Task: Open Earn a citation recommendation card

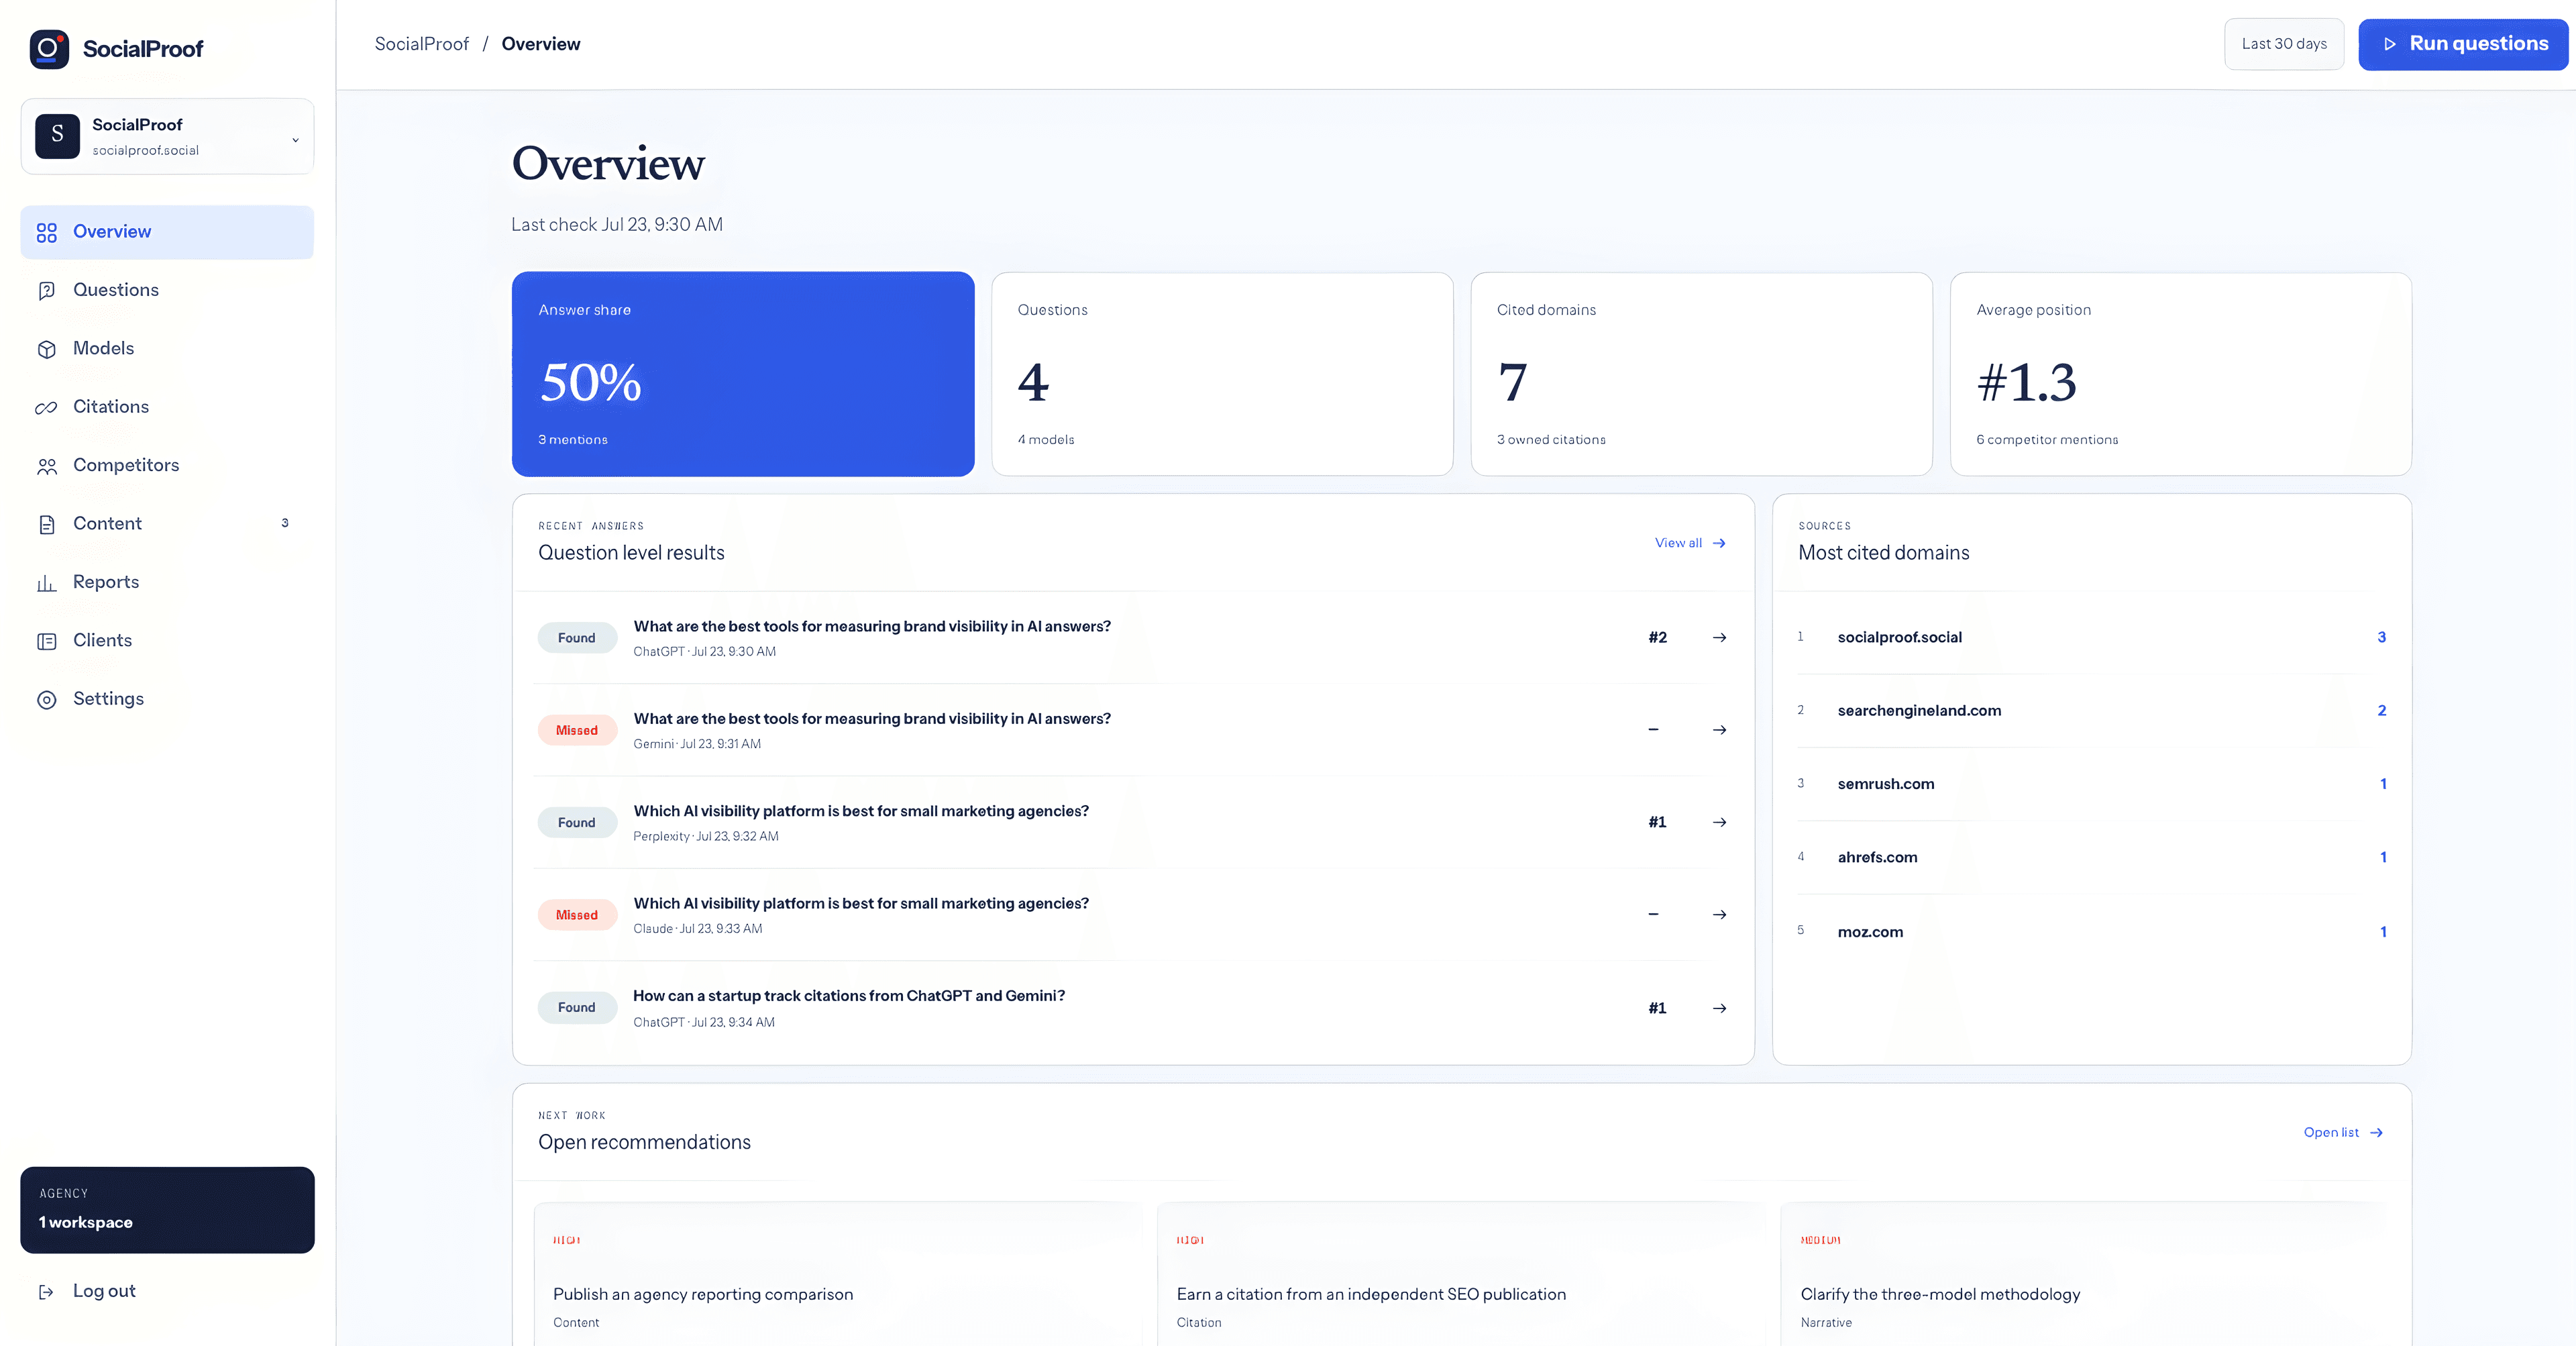Action: [1461, 1275]
